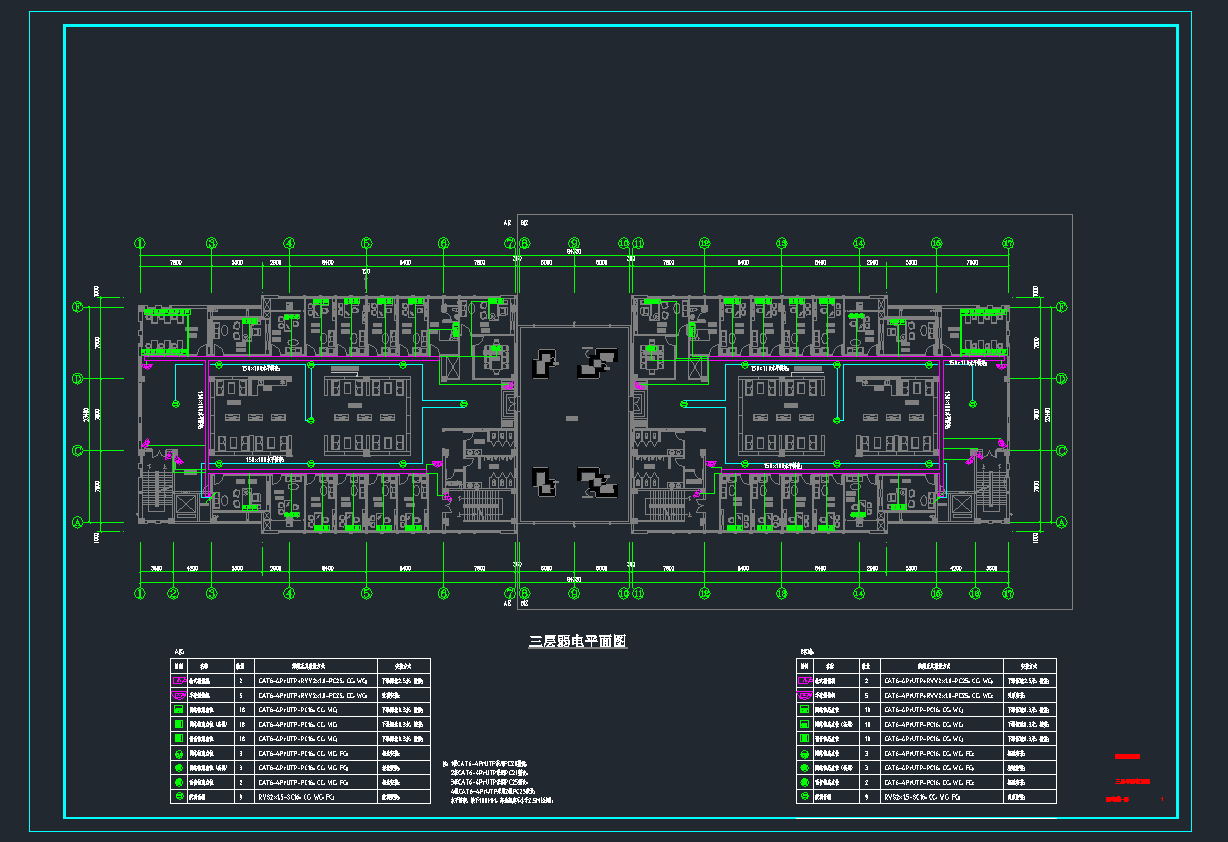Select axis bubble F on the left side
The image size is (1228, 842).
tap(76, 307)
